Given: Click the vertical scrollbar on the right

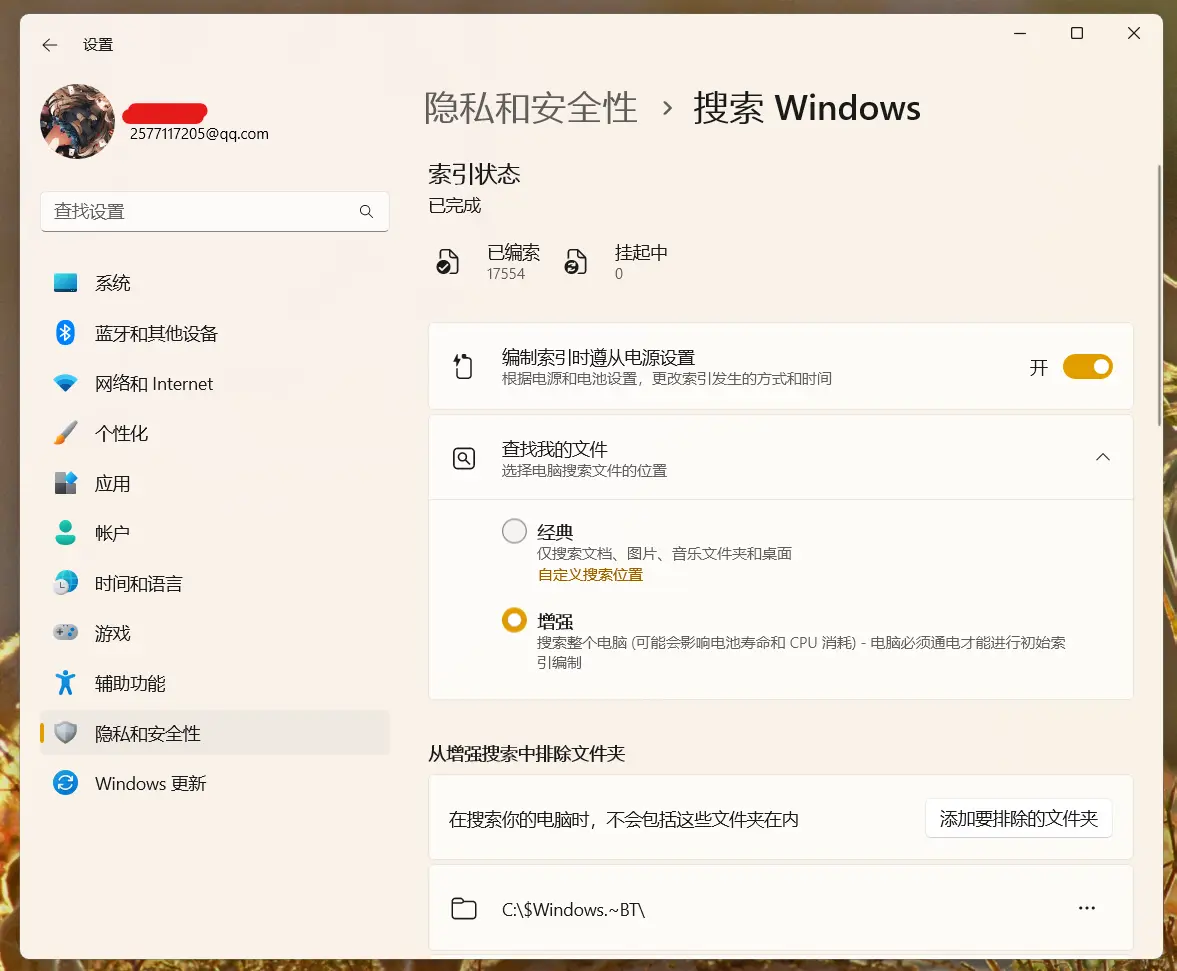Looking at the screenshot, I should pyautogui.click(x=1158, y=296).
